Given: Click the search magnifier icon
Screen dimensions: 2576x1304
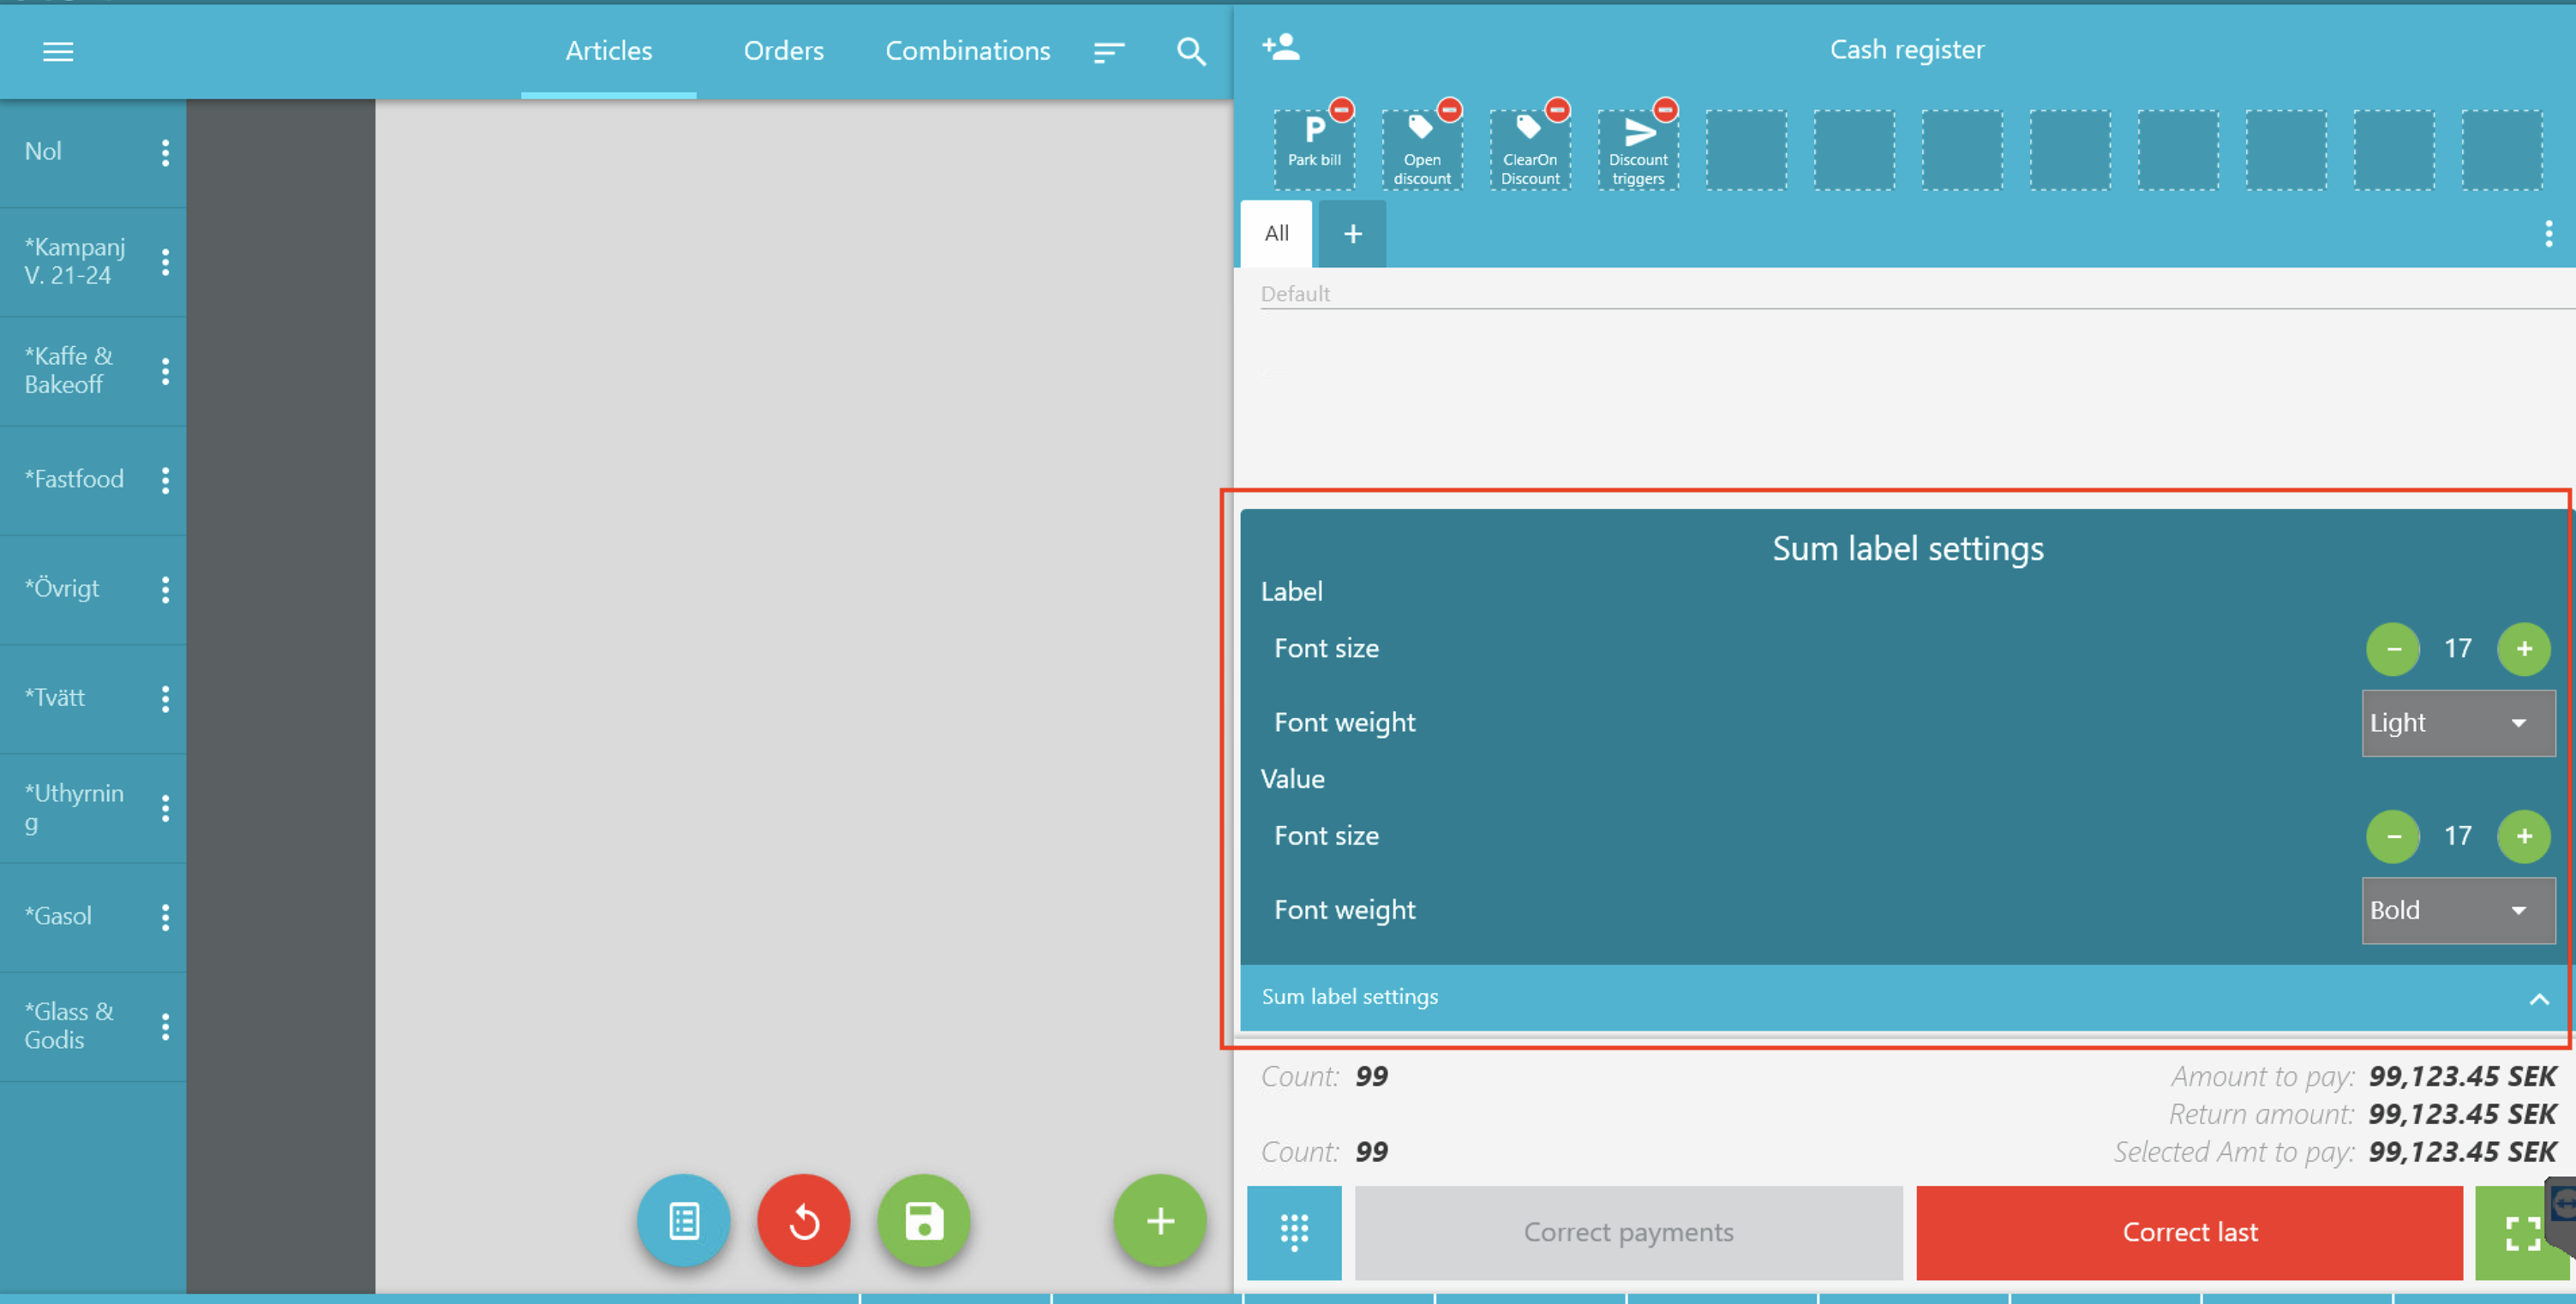Looking at the screenshot, I should [1190, 51].
